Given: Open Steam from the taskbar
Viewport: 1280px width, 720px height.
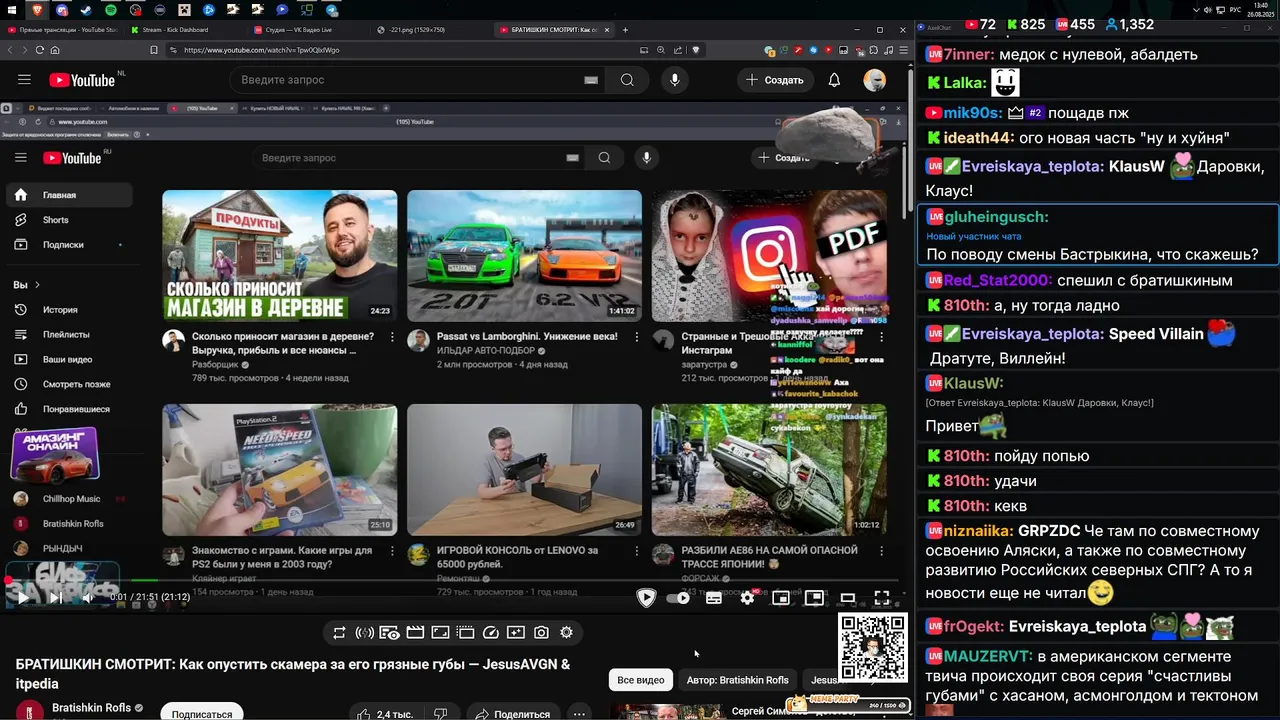Looking at the screenshot, I should [x=86, y=10].
